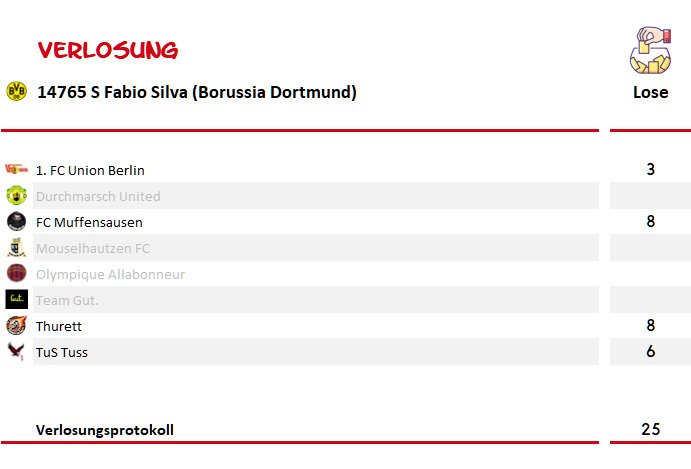
Task: Click the TuS Tuss eagle emblem
Action: click(x=16, y=351)
